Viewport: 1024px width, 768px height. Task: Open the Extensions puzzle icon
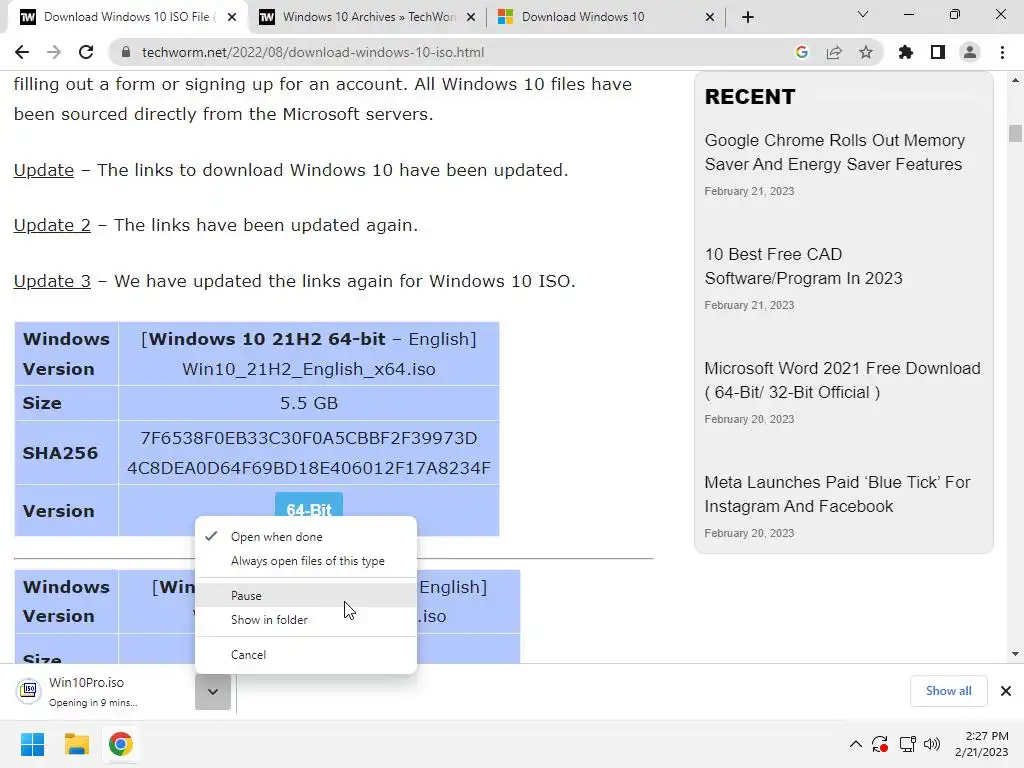click(x=905, y=52)
